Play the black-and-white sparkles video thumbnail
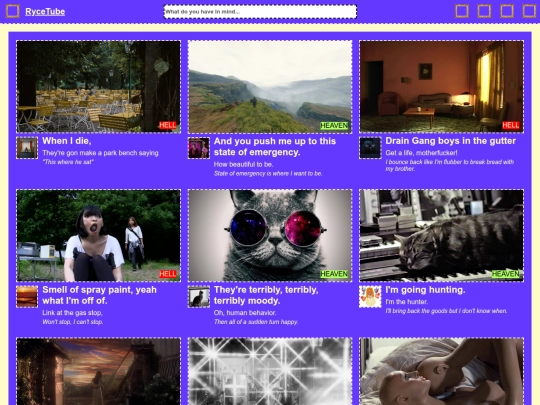 pos(270,372)
